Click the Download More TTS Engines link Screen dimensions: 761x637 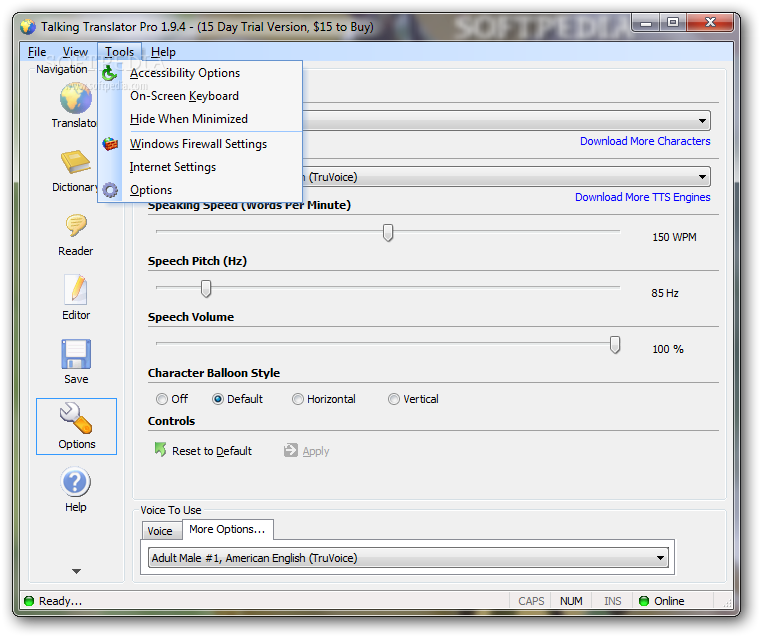(643, 197)
